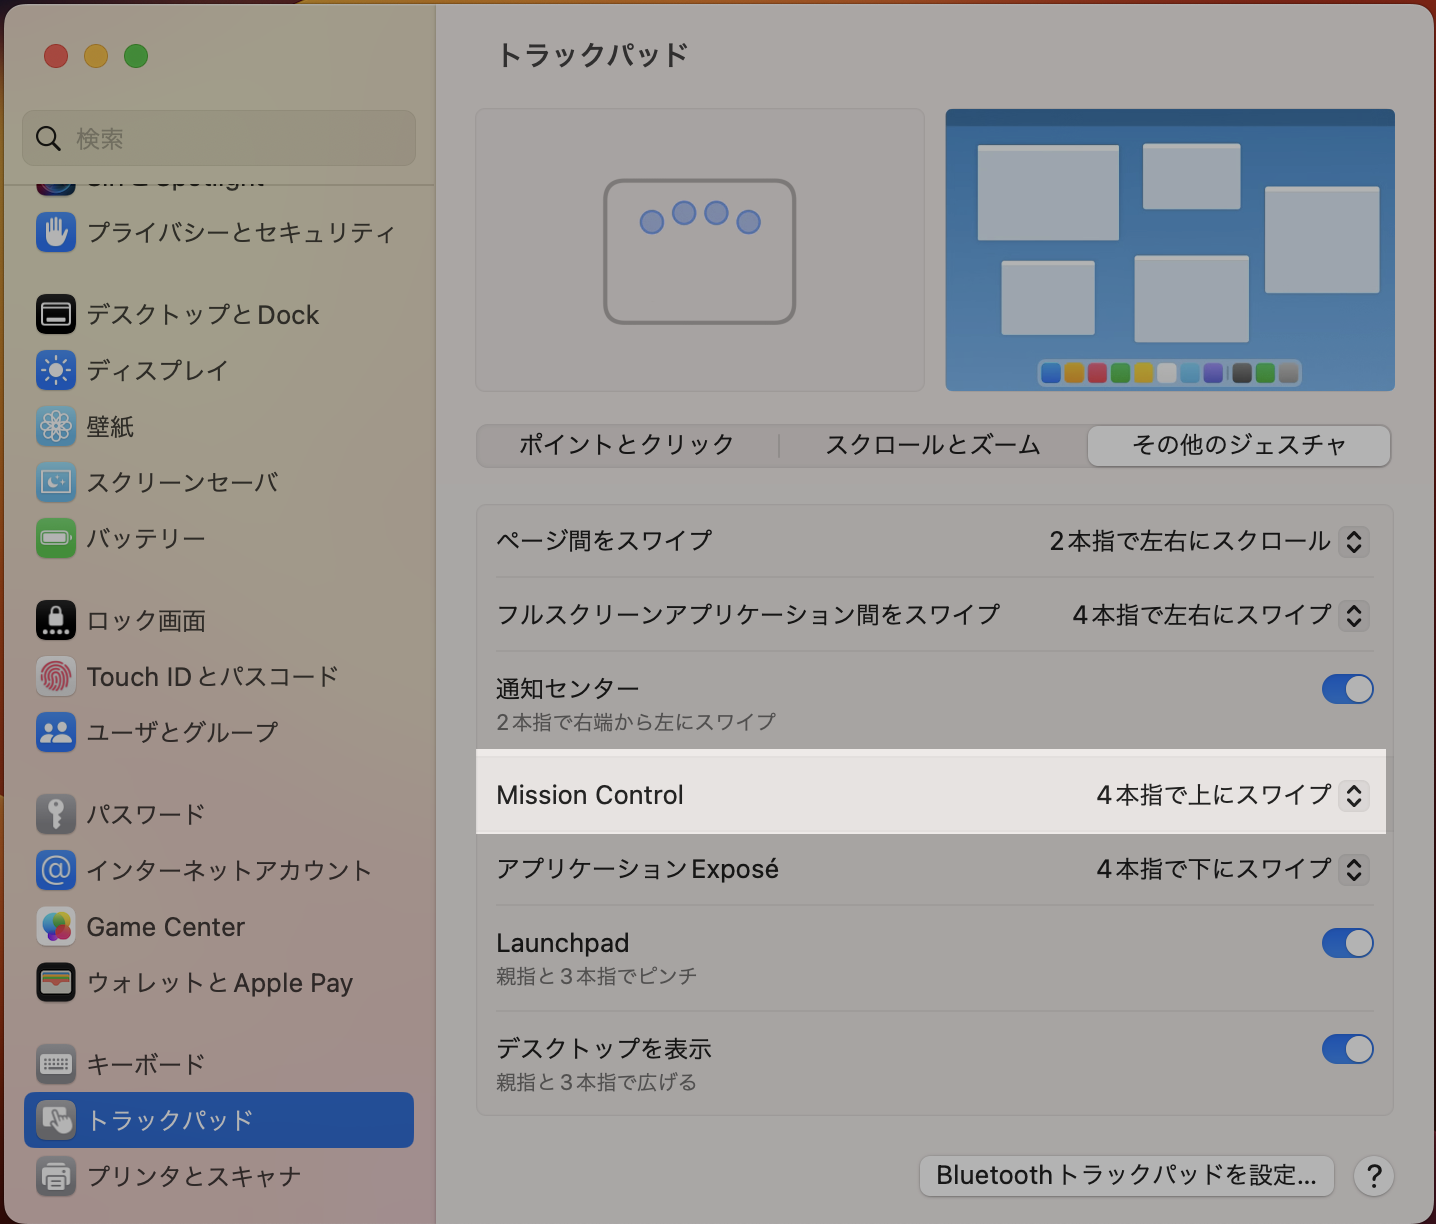The image size is (1436, 1224).
Task: Click the Touch ID fingerprint icon
Action: 56,676
